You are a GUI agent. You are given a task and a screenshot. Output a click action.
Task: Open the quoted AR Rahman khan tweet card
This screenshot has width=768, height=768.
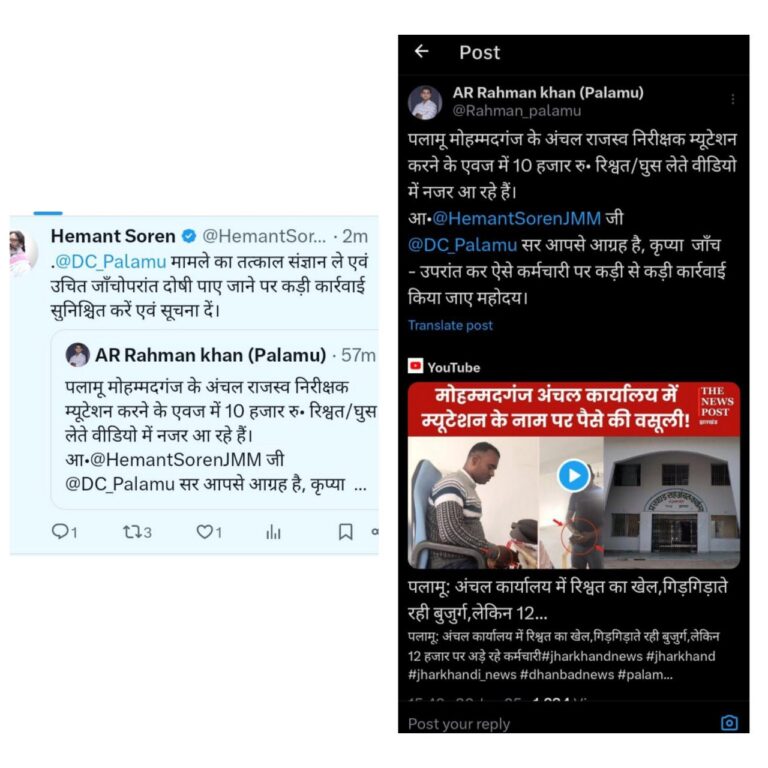(216, 420)
